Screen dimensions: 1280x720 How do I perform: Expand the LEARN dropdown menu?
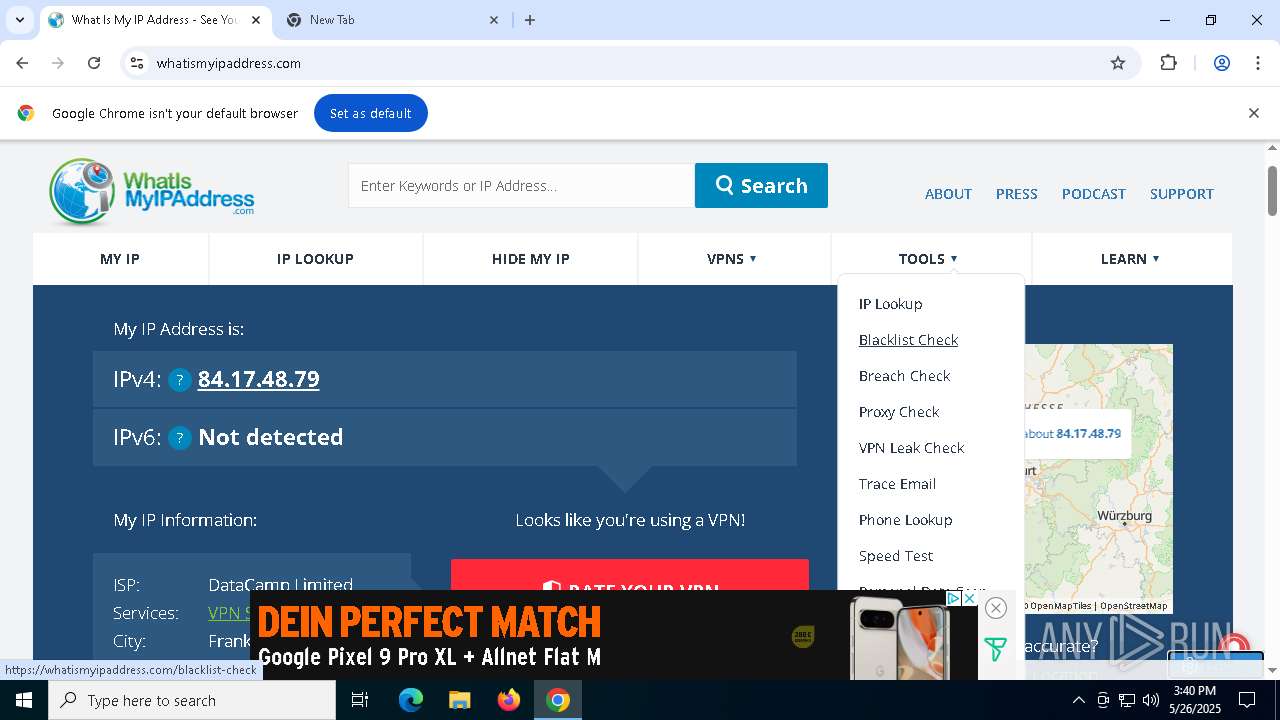point(1131,259)
